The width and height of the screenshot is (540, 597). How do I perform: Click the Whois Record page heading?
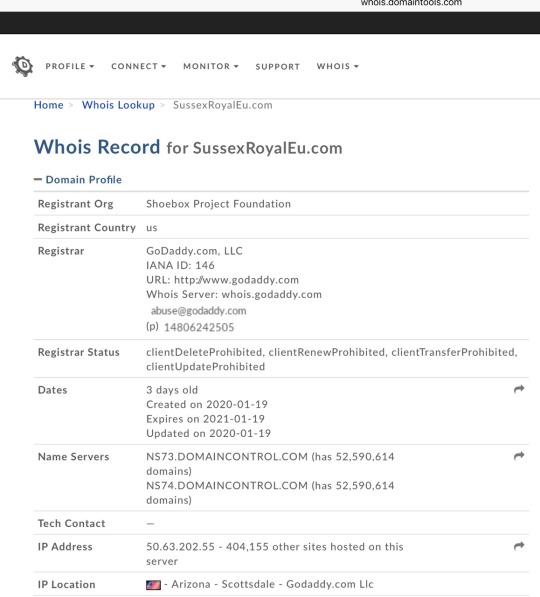tap(188, 147)
